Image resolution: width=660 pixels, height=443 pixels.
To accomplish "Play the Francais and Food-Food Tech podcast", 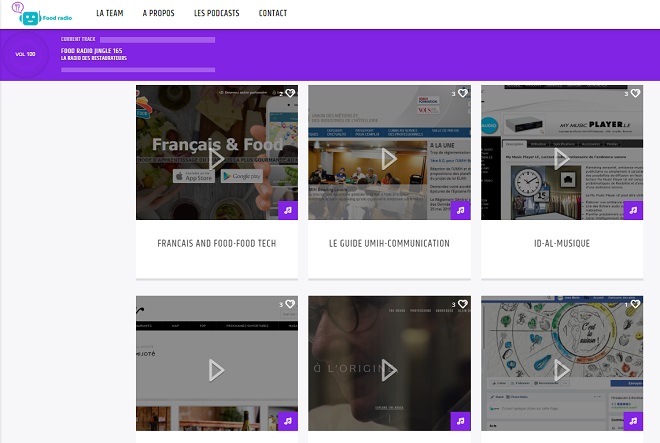I will coord(217,159).
